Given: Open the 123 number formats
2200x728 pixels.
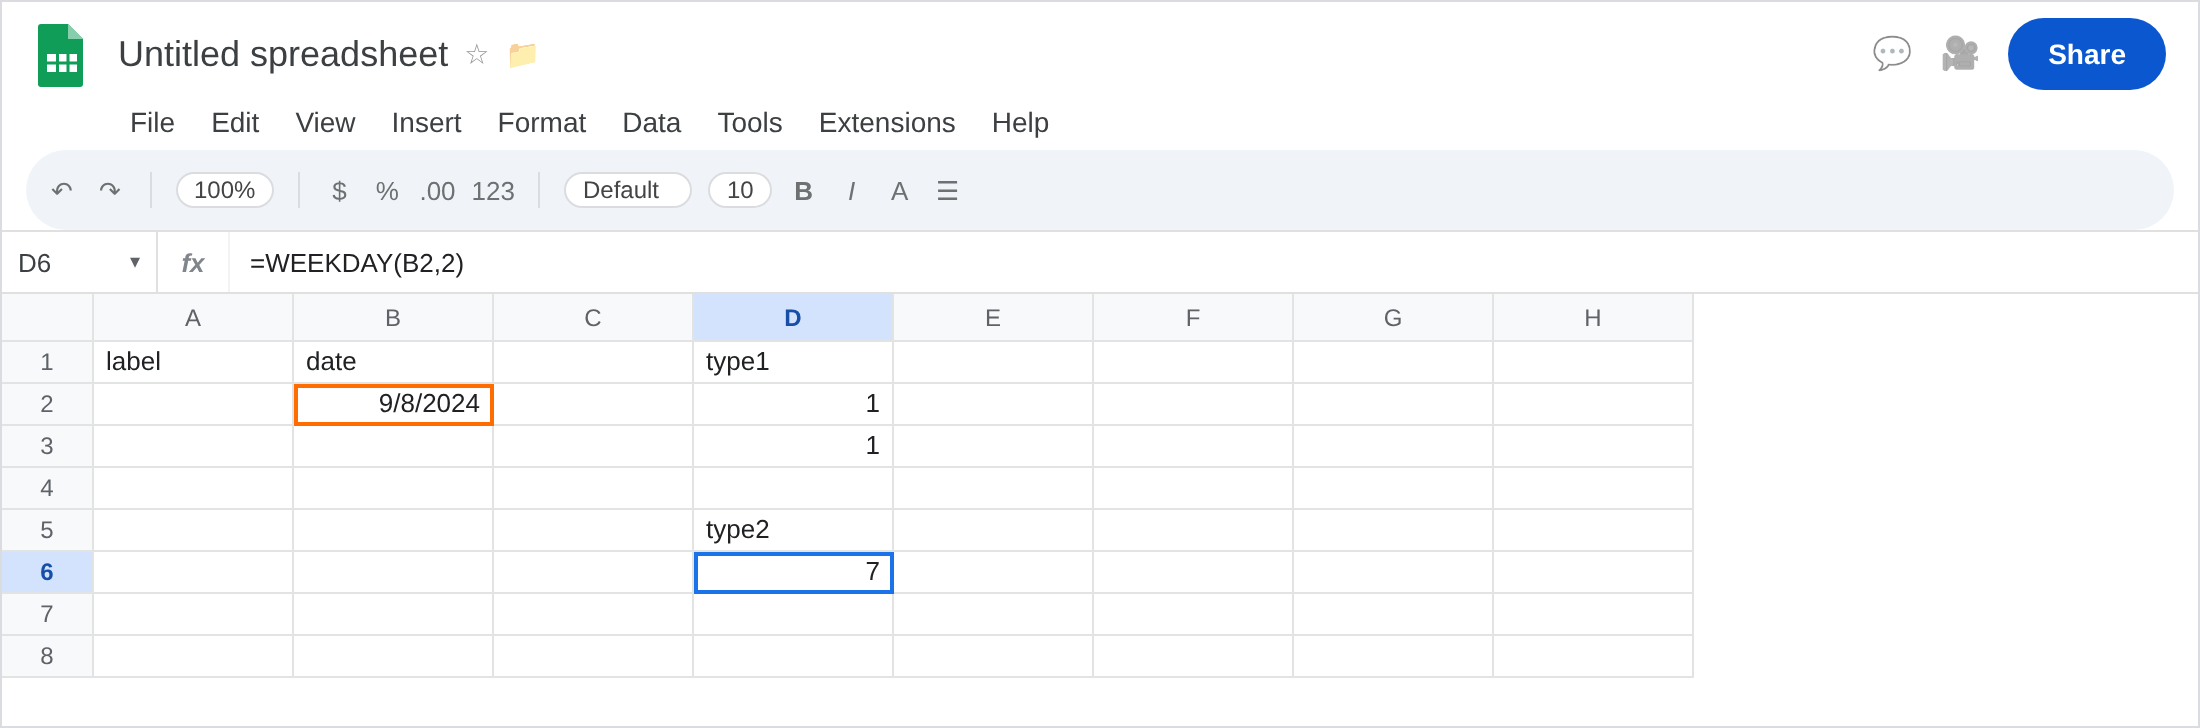Looking at the screenshot, I should pos(493,190).
